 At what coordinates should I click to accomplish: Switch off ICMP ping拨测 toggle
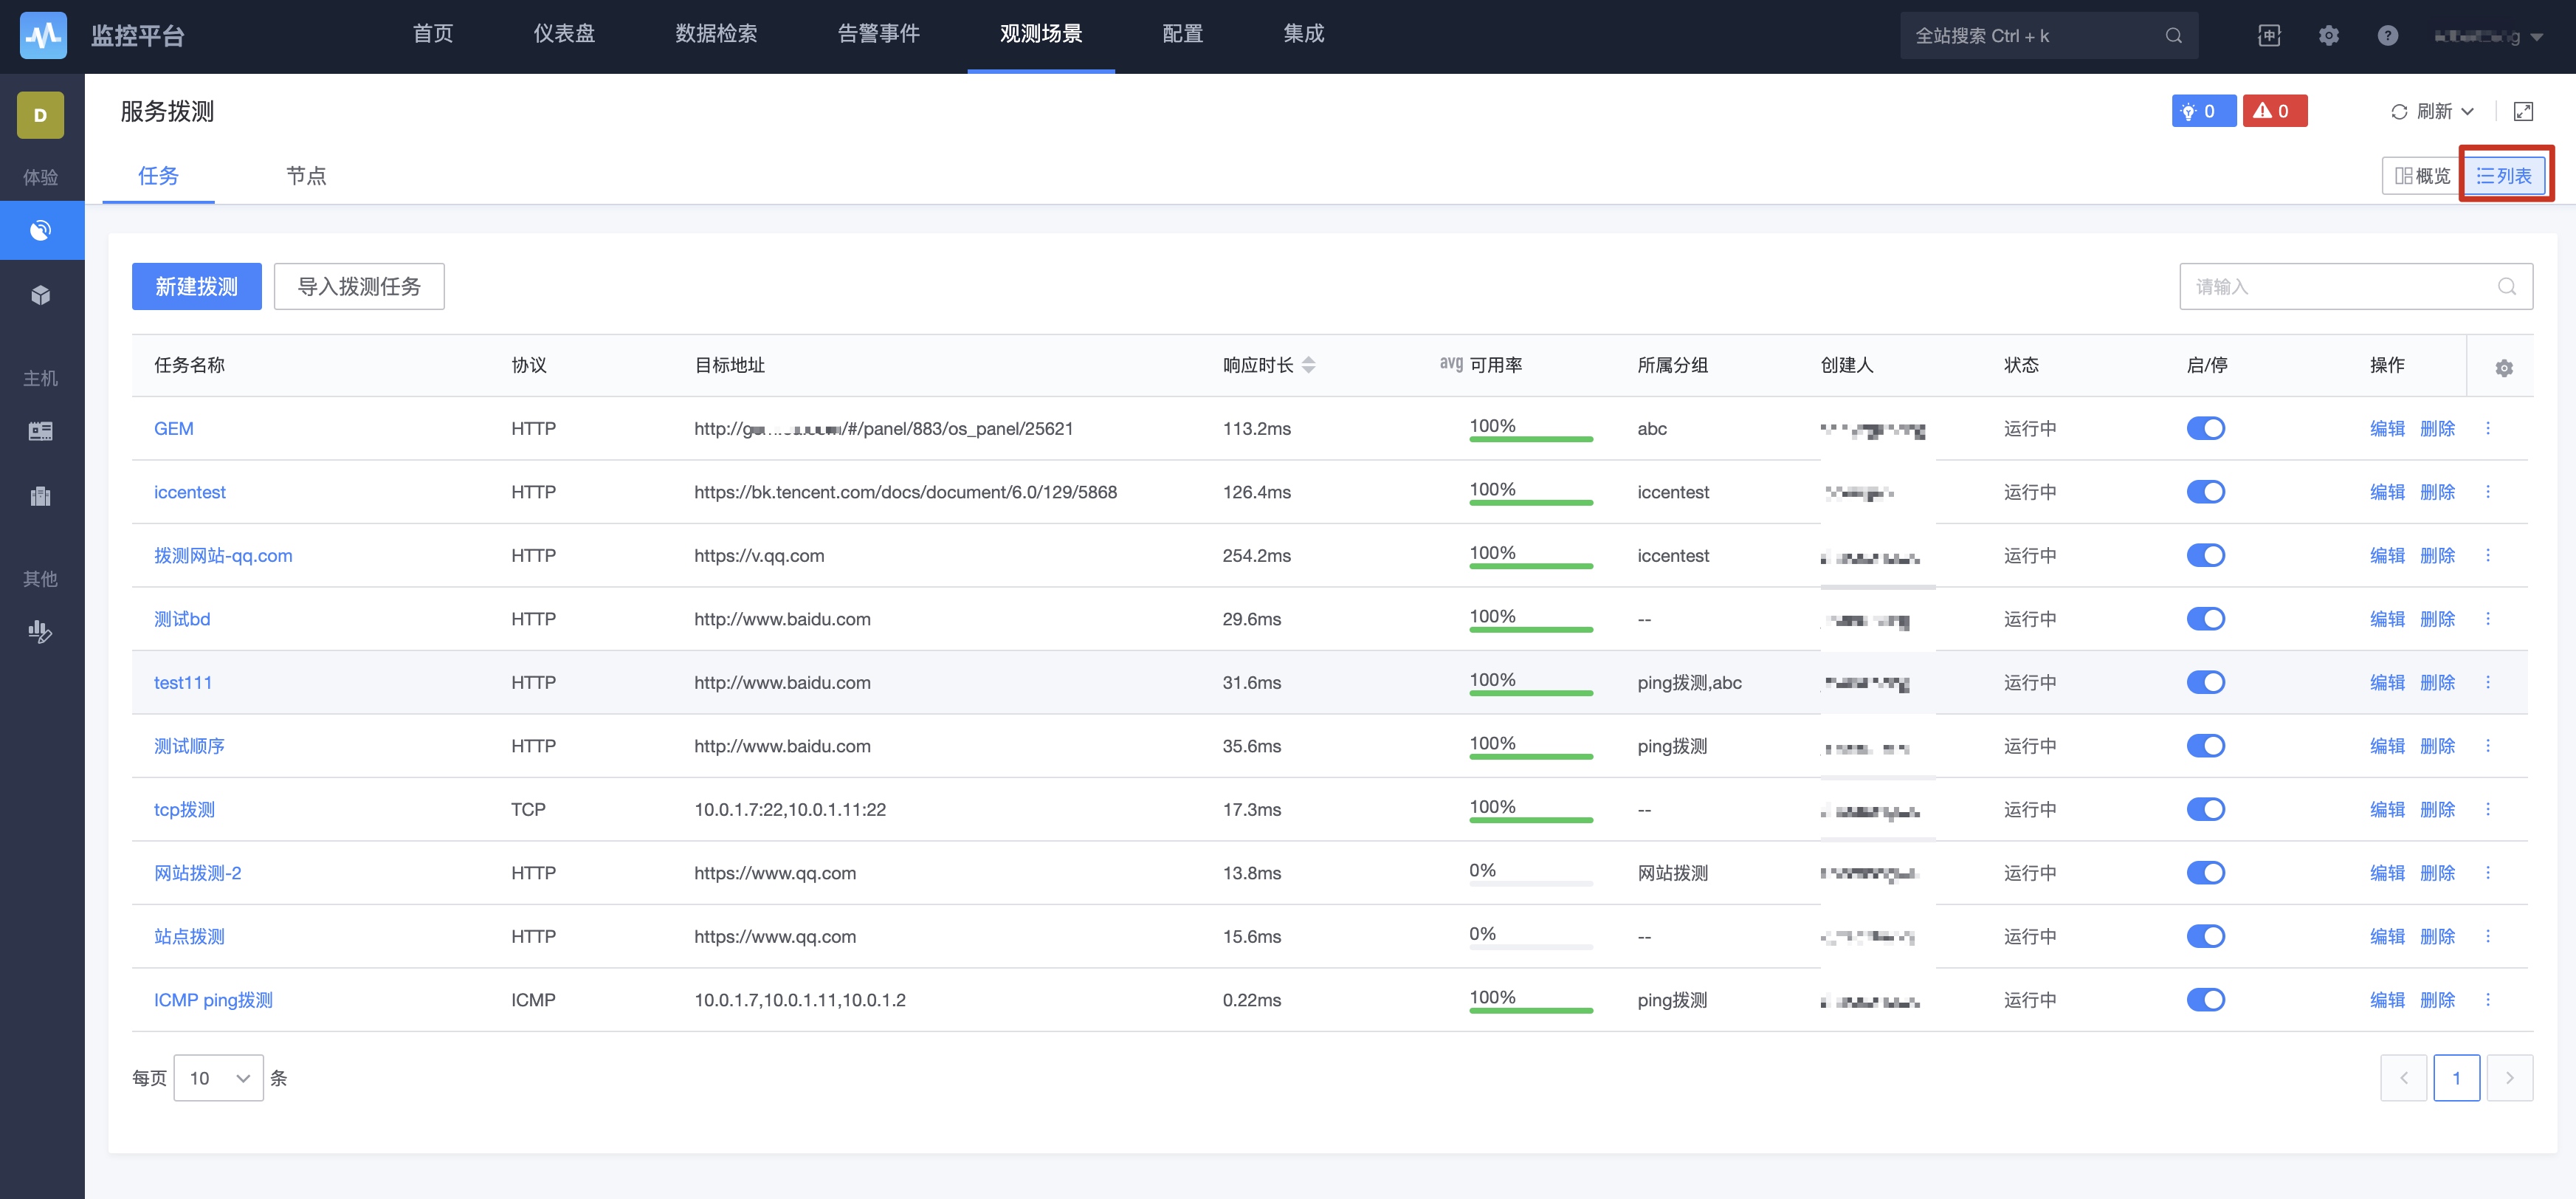click(2205, 999)
